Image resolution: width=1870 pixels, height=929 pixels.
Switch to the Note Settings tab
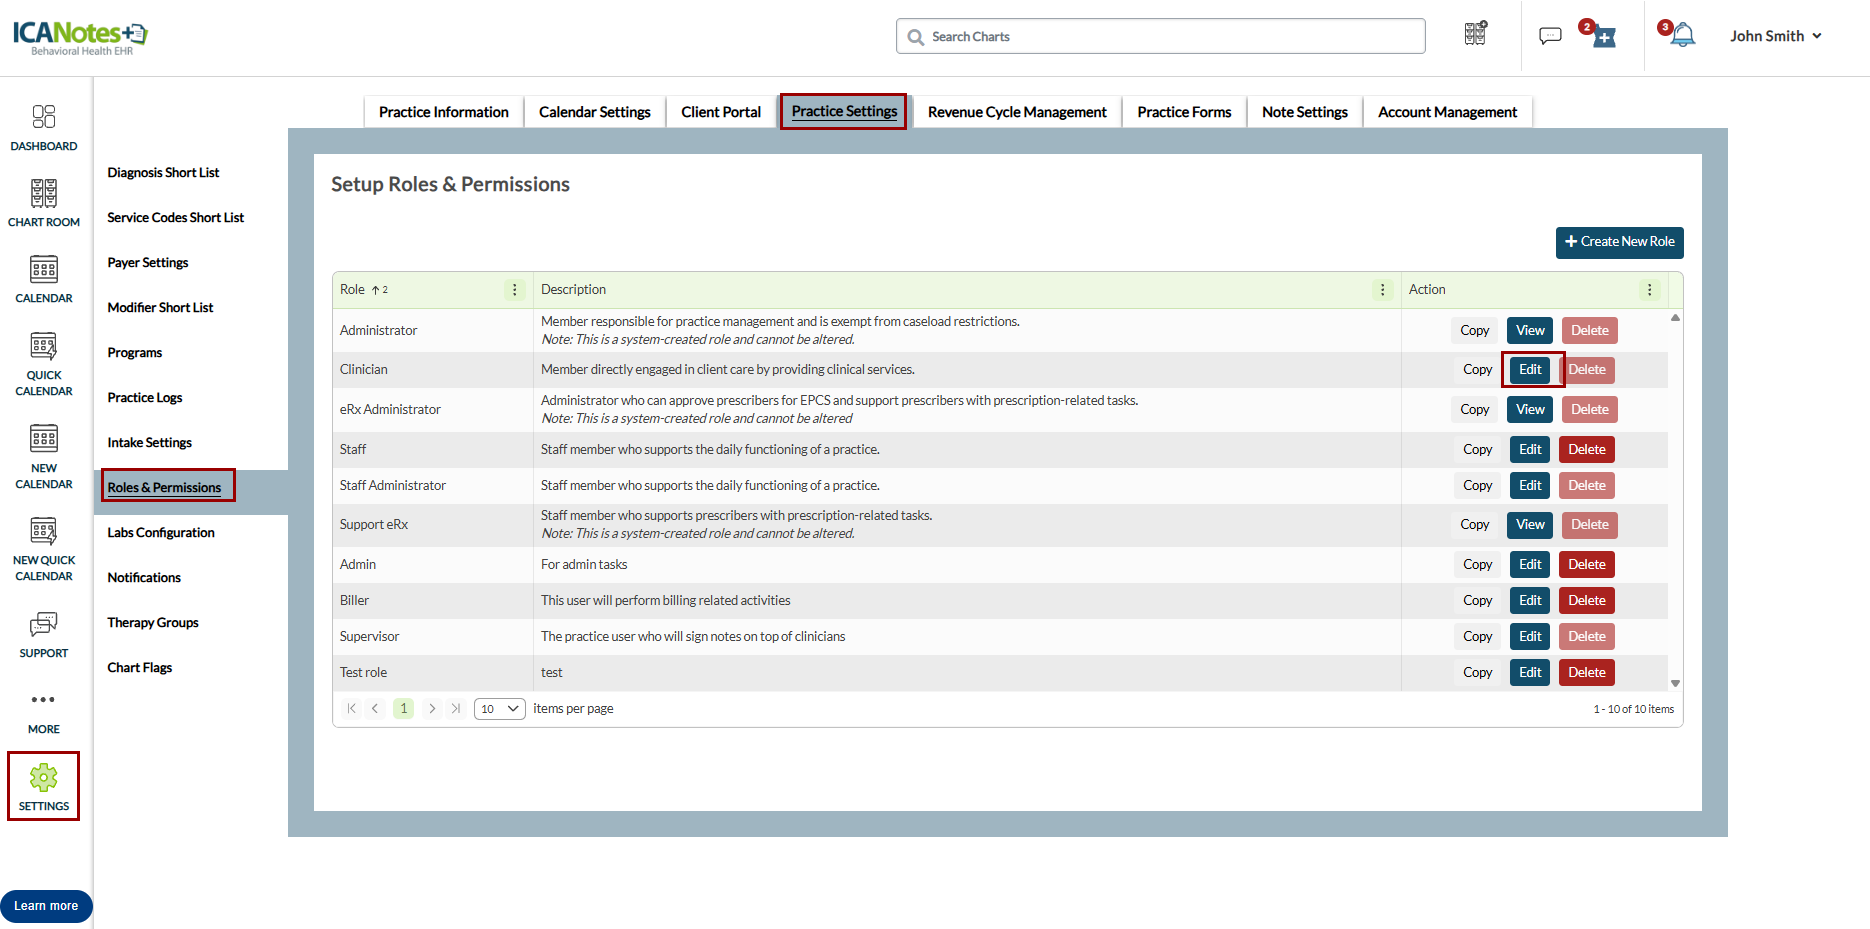(1304, 112)
